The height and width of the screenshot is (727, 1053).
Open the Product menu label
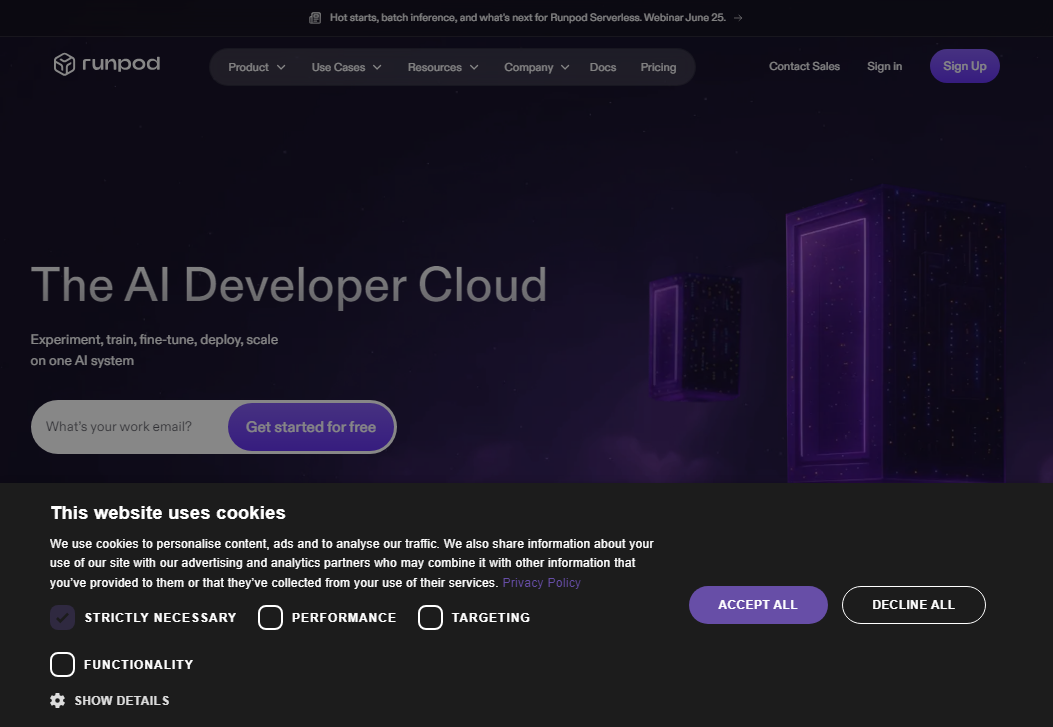248,67
